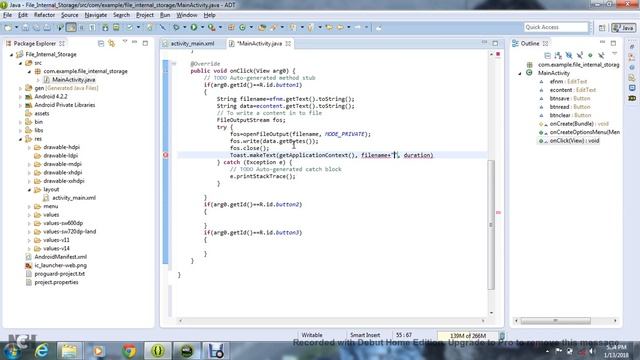Click the Java perspective button

point(623,28)
